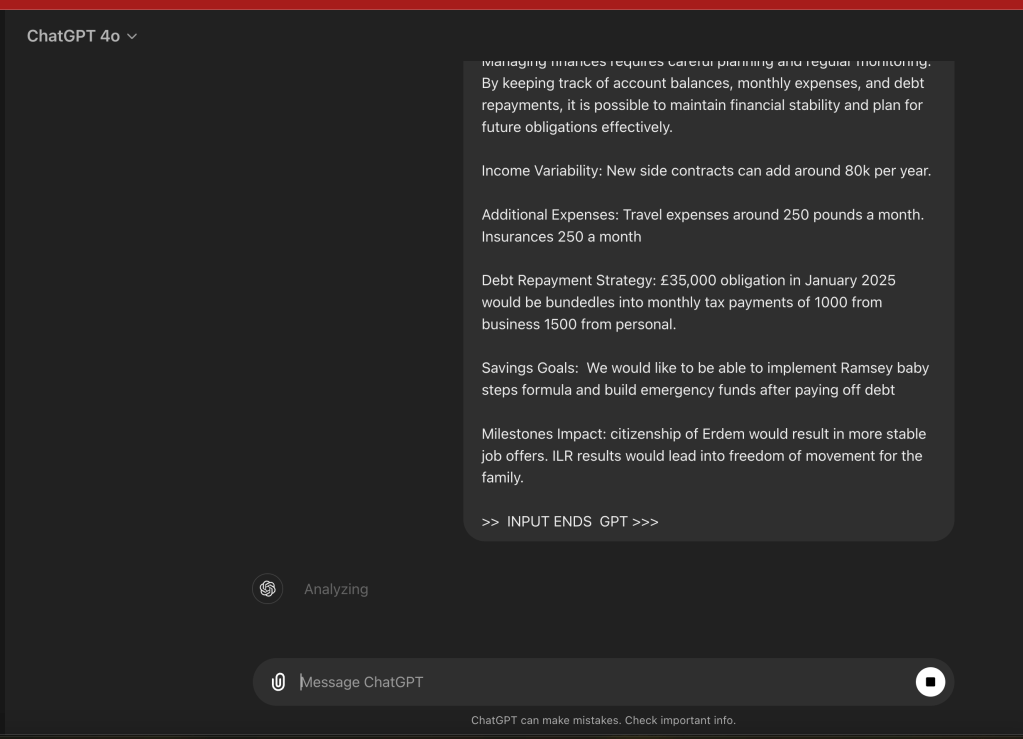This screenshot has height=739, width=1023.
Task: Click the Savings Goals paragraph
Action: [x=705, y=379]
